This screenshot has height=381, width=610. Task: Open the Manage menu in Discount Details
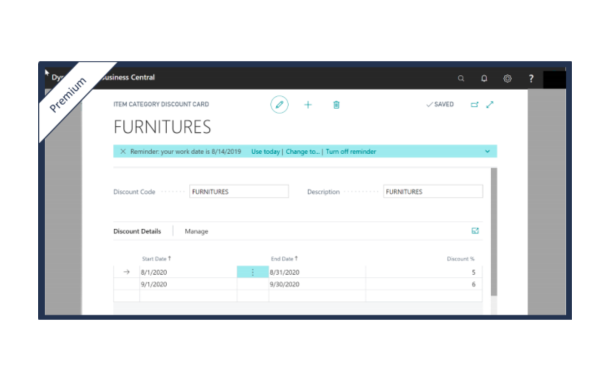[196, 231]
